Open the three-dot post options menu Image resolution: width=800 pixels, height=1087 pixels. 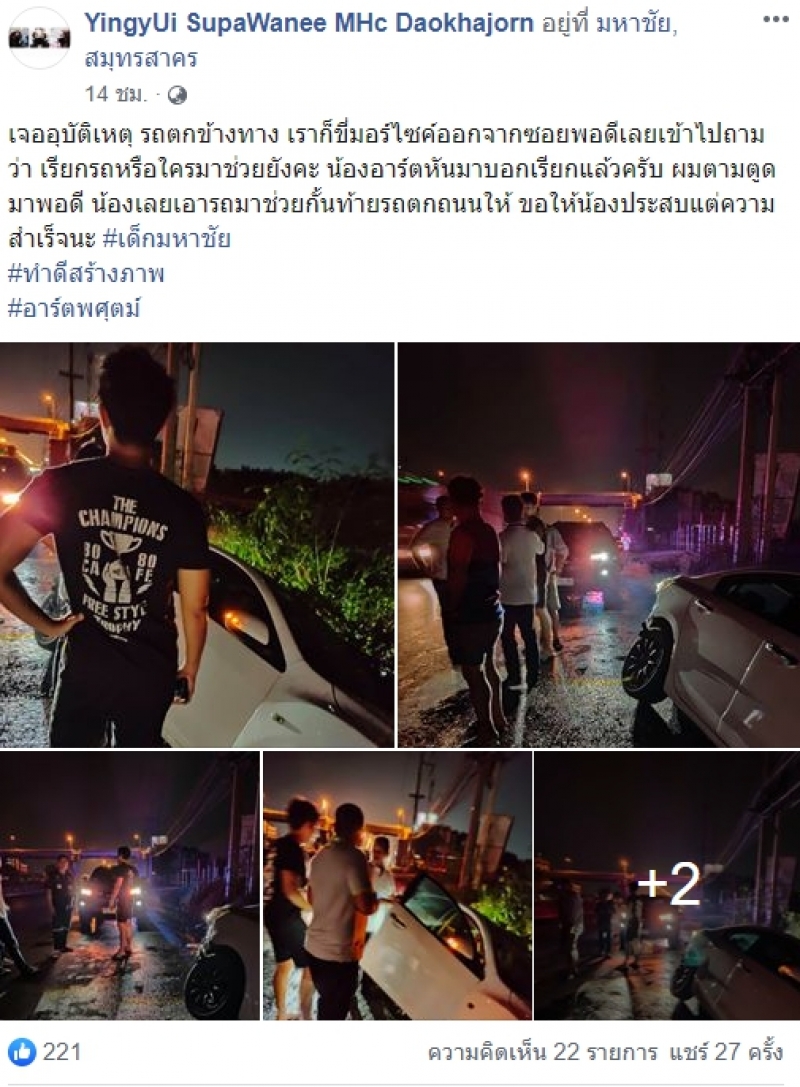776,20
